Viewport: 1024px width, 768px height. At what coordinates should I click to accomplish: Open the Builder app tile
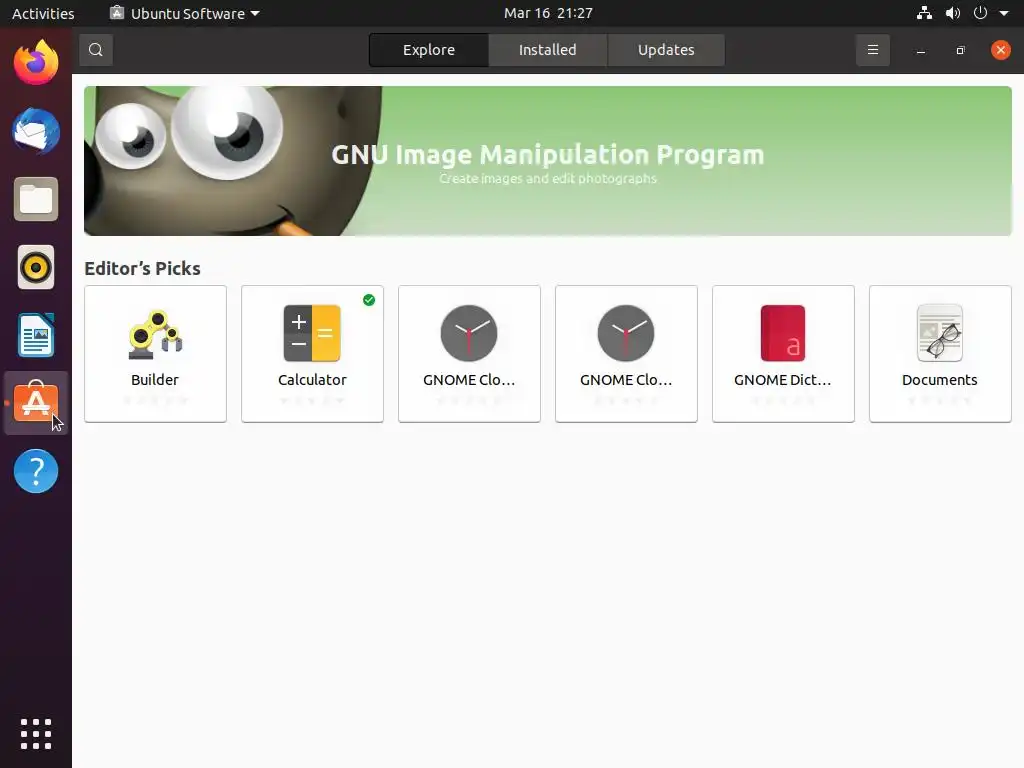tap(155, 354)
